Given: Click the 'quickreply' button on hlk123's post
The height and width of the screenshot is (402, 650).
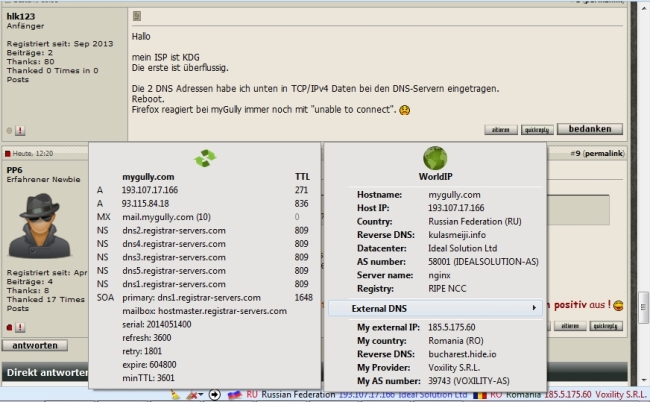Looking at the screenshot, I should (x=537, y=130).
